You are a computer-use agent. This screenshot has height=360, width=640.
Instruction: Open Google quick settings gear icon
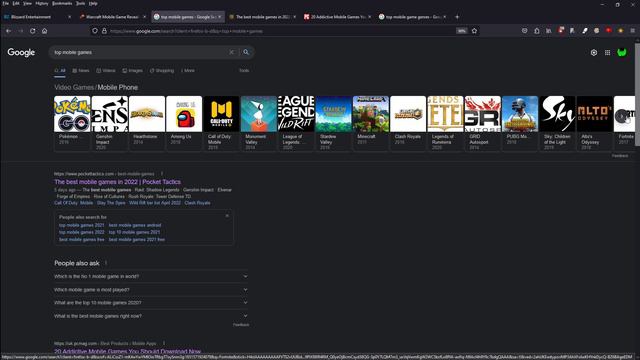click(x=594, y=53)
